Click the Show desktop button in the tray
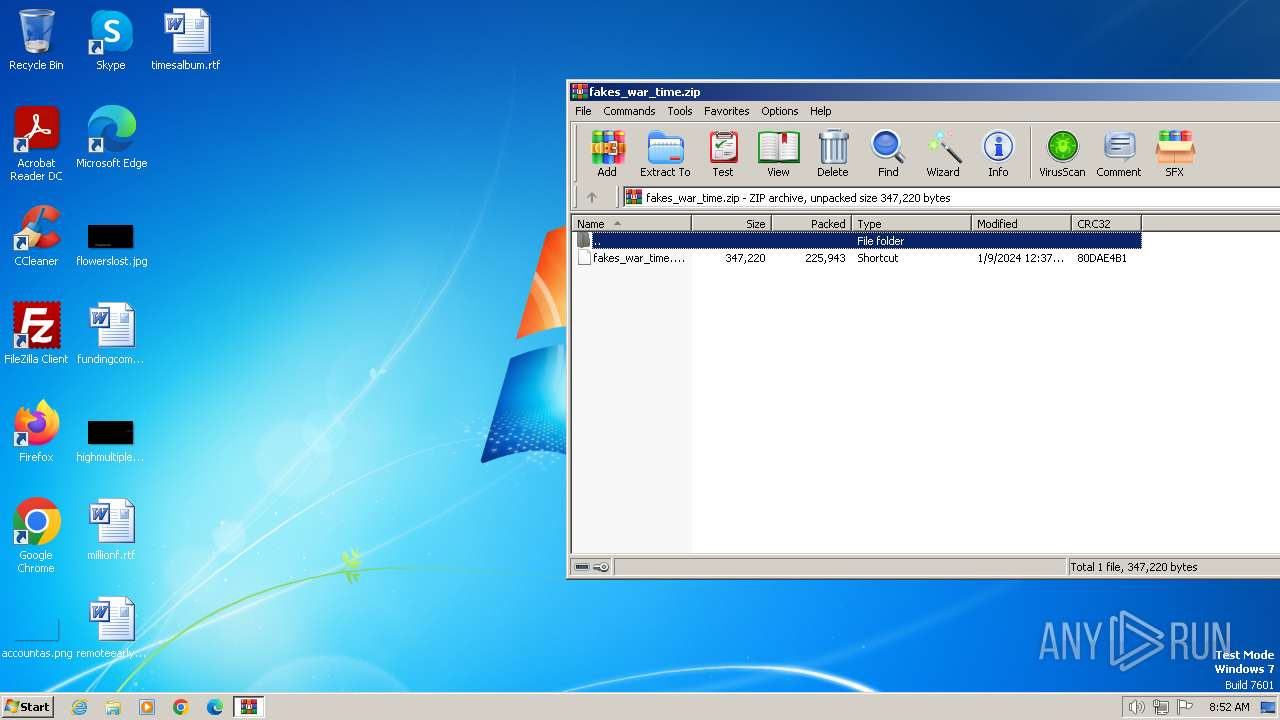The image size is (1280, 720). pyautogui.click(x=1269, y=707)
